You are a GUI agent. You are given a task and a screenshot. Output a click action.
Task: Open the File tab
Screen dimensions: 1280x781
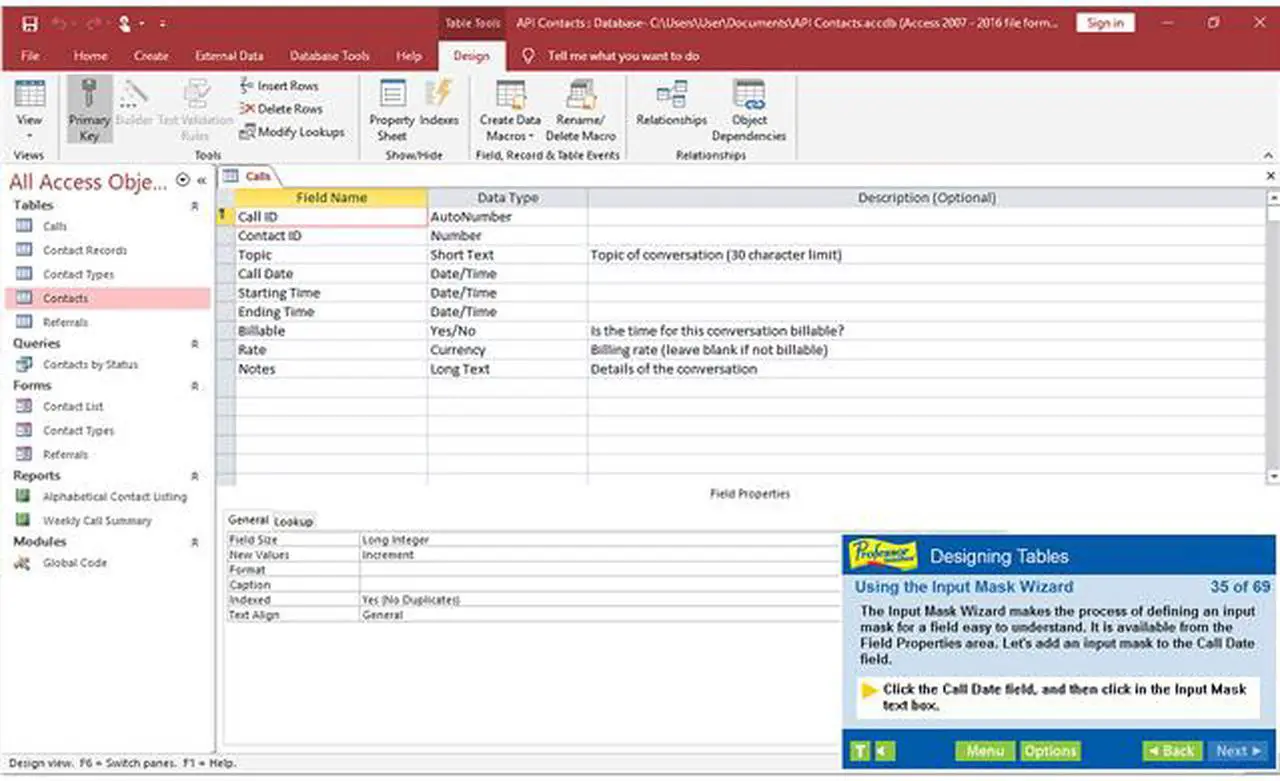[x=30, y=56]
